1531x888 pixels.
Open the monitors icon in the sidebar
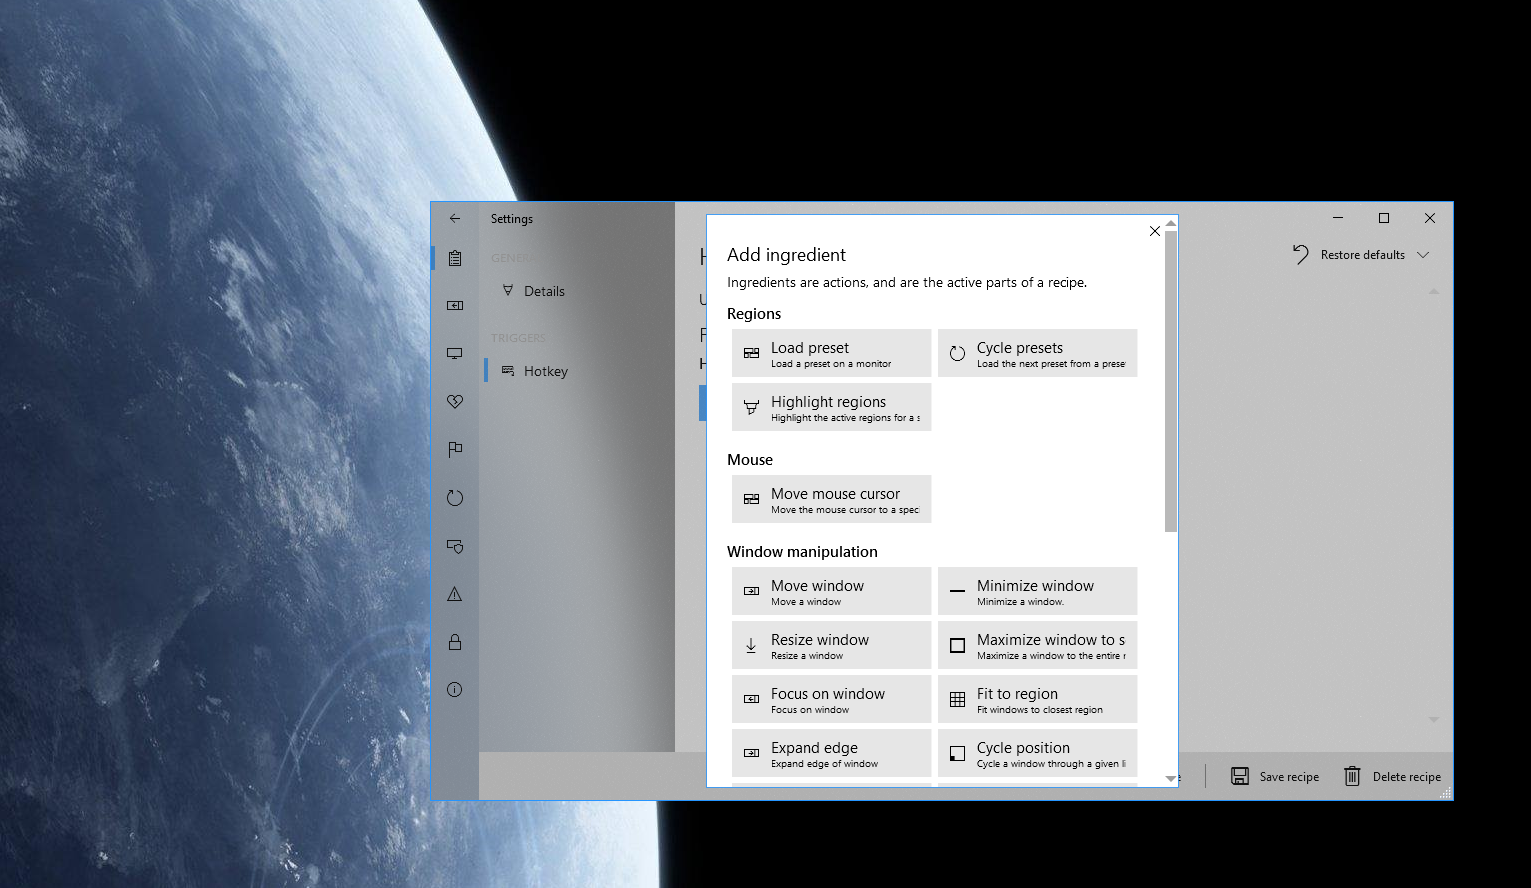pos(455,353)
